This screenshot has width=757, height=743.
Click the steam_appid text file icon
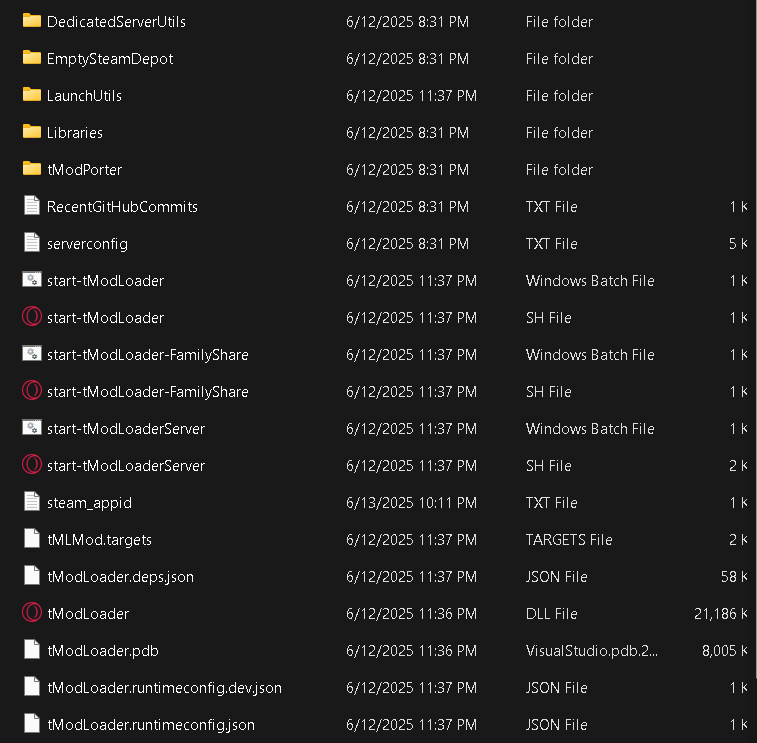click(x=32, y=502)
